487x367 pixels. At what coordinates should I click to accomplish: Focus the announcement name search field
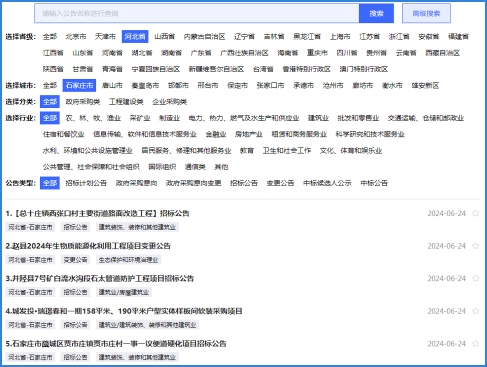pos(197,13)
